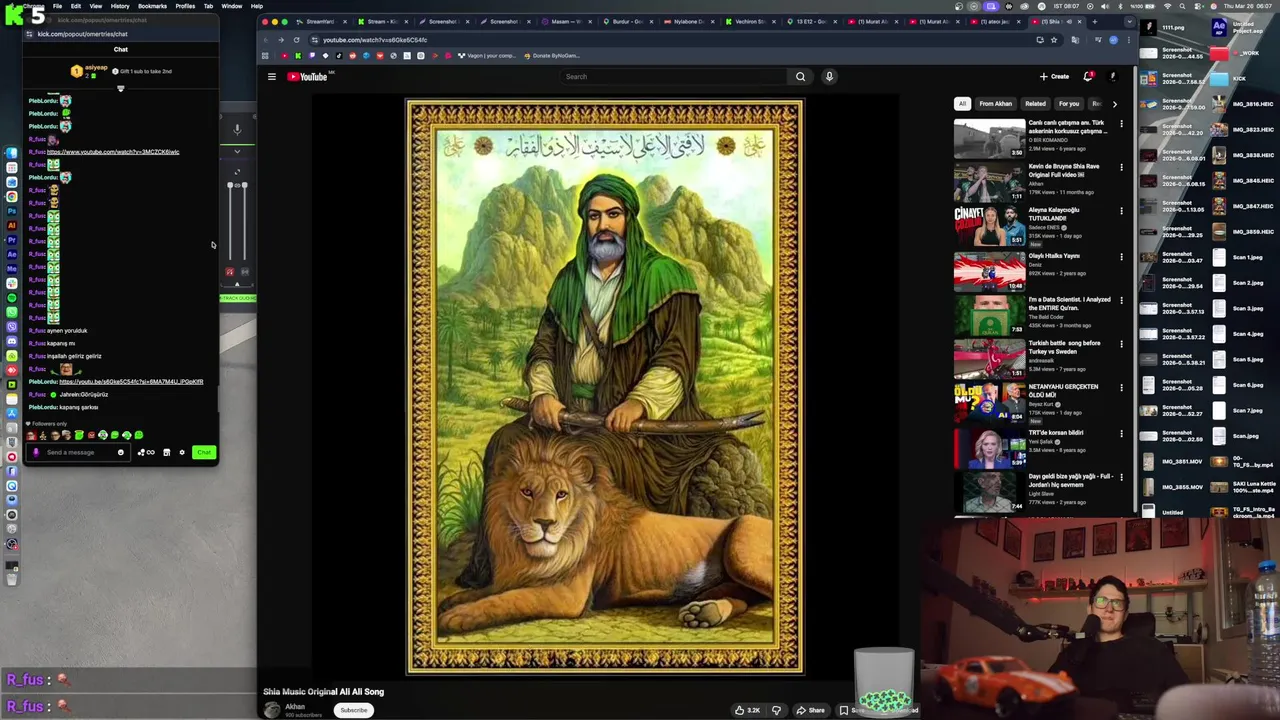Open Akhan channel avatar under video
This screenshot has height=720, width=1280.
click(x=272, y=710)
